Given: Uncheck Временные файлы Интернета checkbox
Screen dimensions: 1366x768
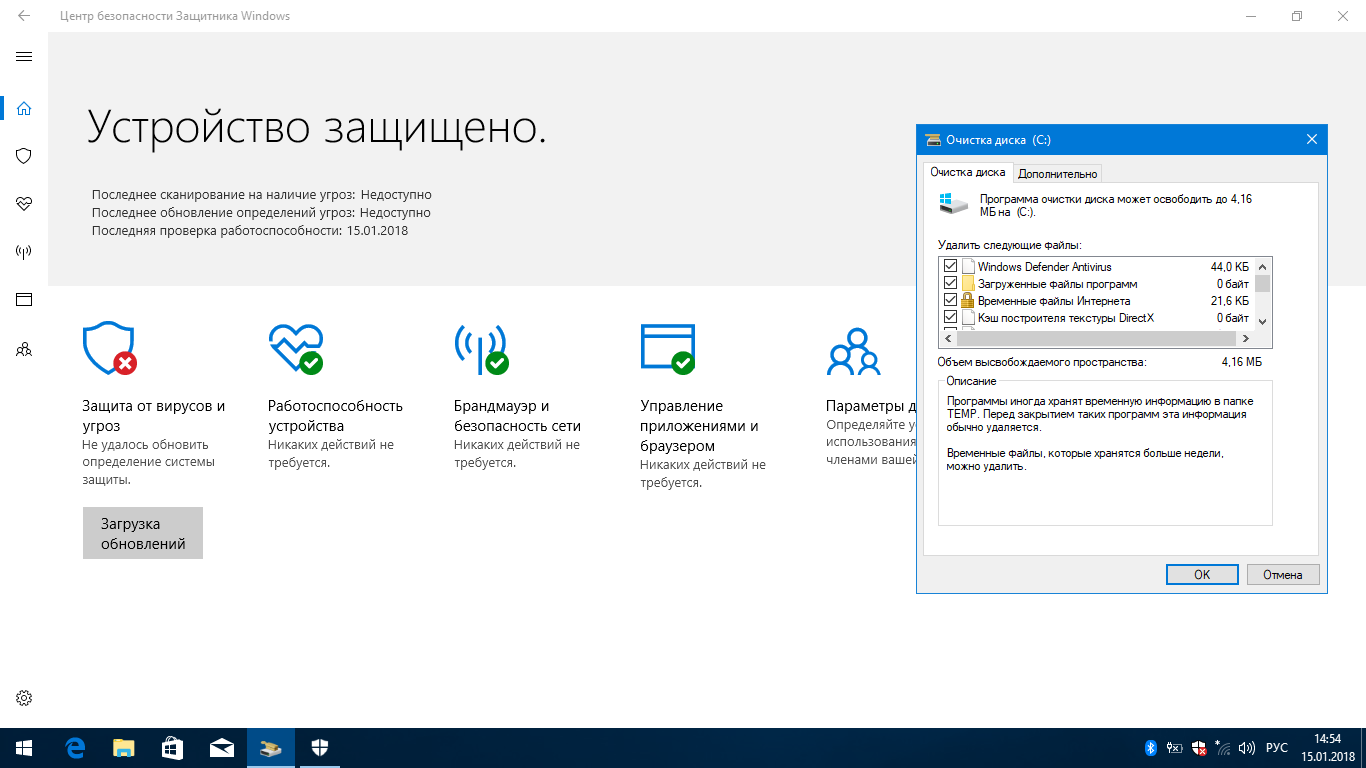Looking at the screenshot, I should tap(950, 301).
